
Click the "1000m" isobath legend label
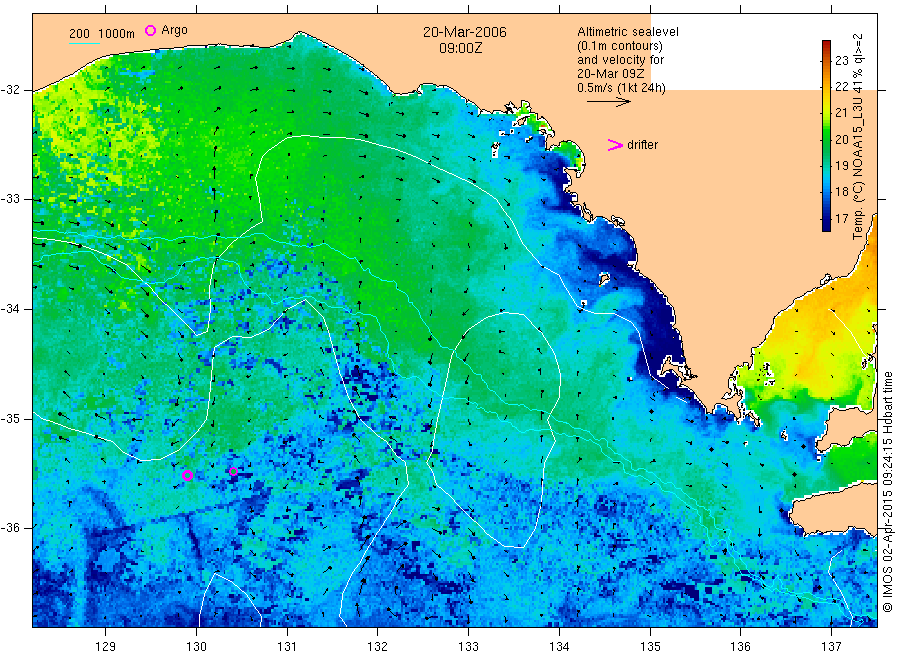coord(117,34)
